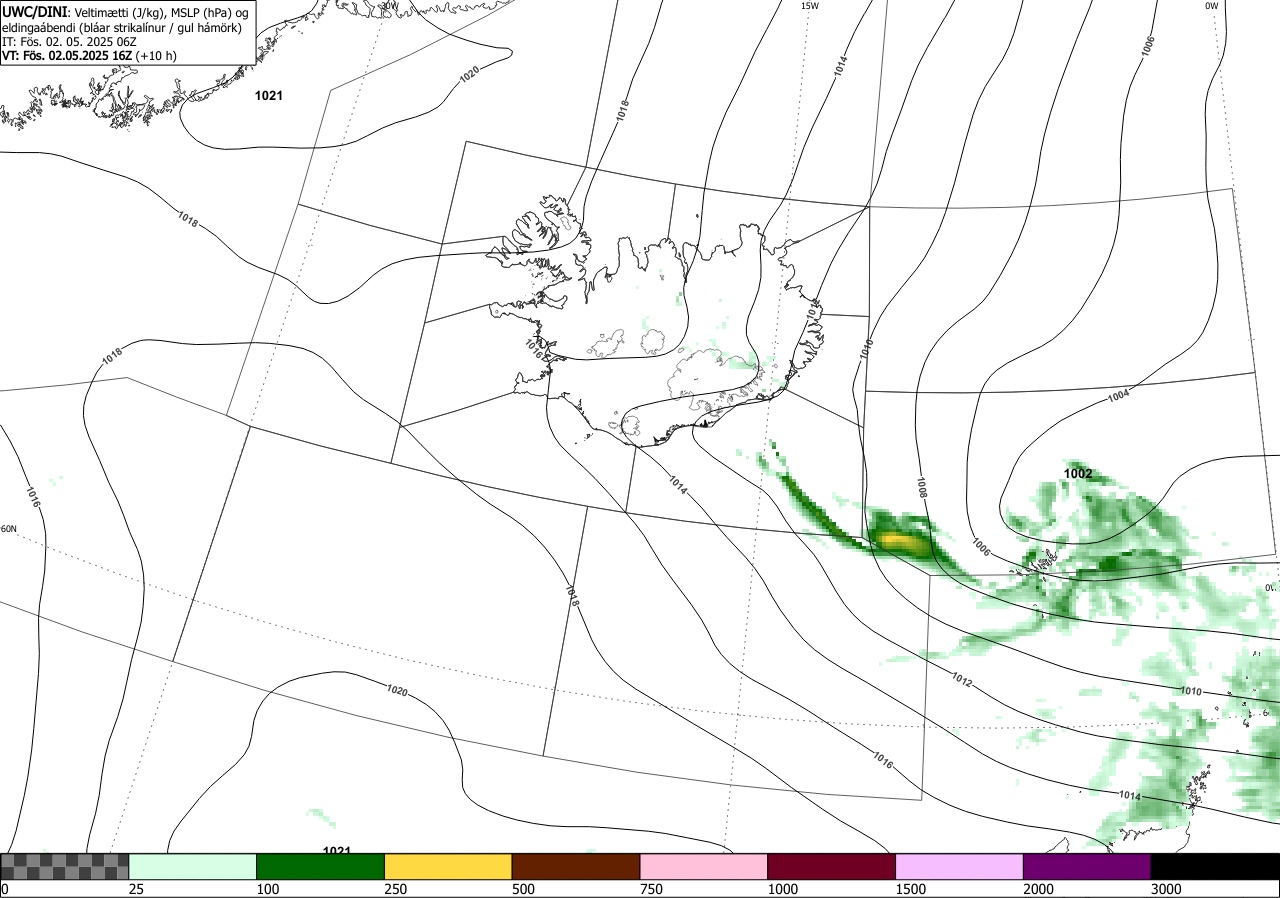Pick the dark green 100–250 legend swatch
Viewport: 1280px width, 898px height.
click(321, 866)
